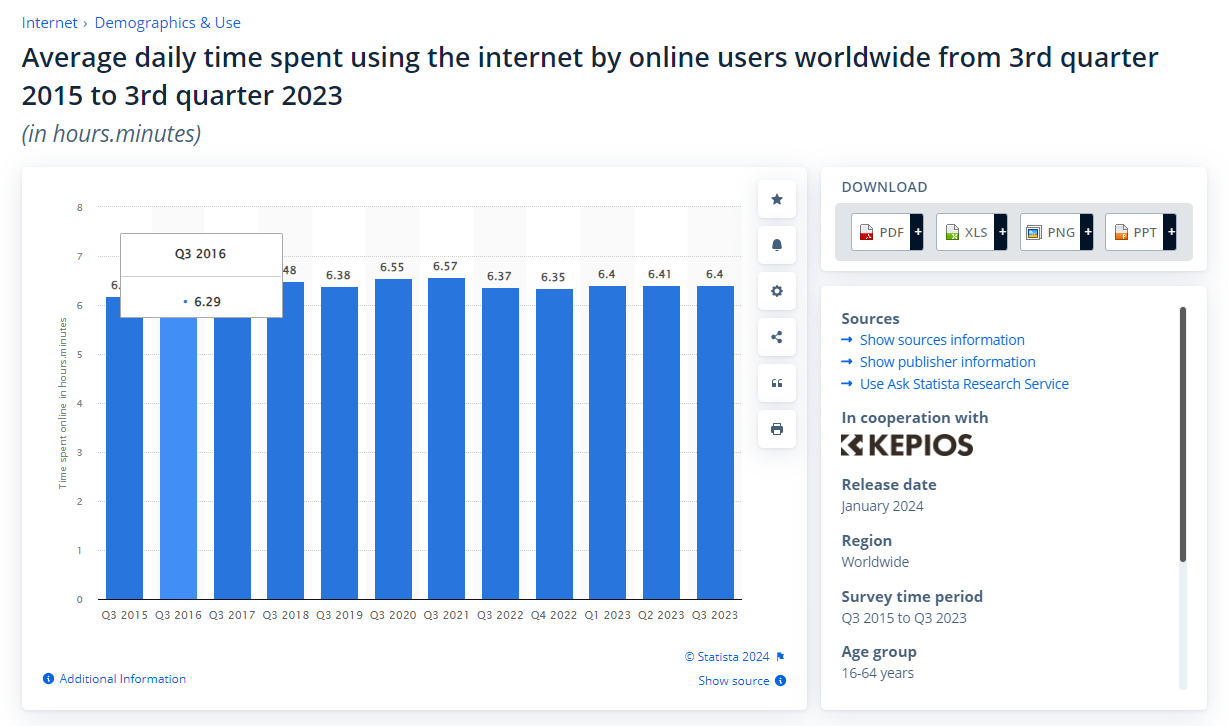Open Use Ask Statista Research Service

964,384
